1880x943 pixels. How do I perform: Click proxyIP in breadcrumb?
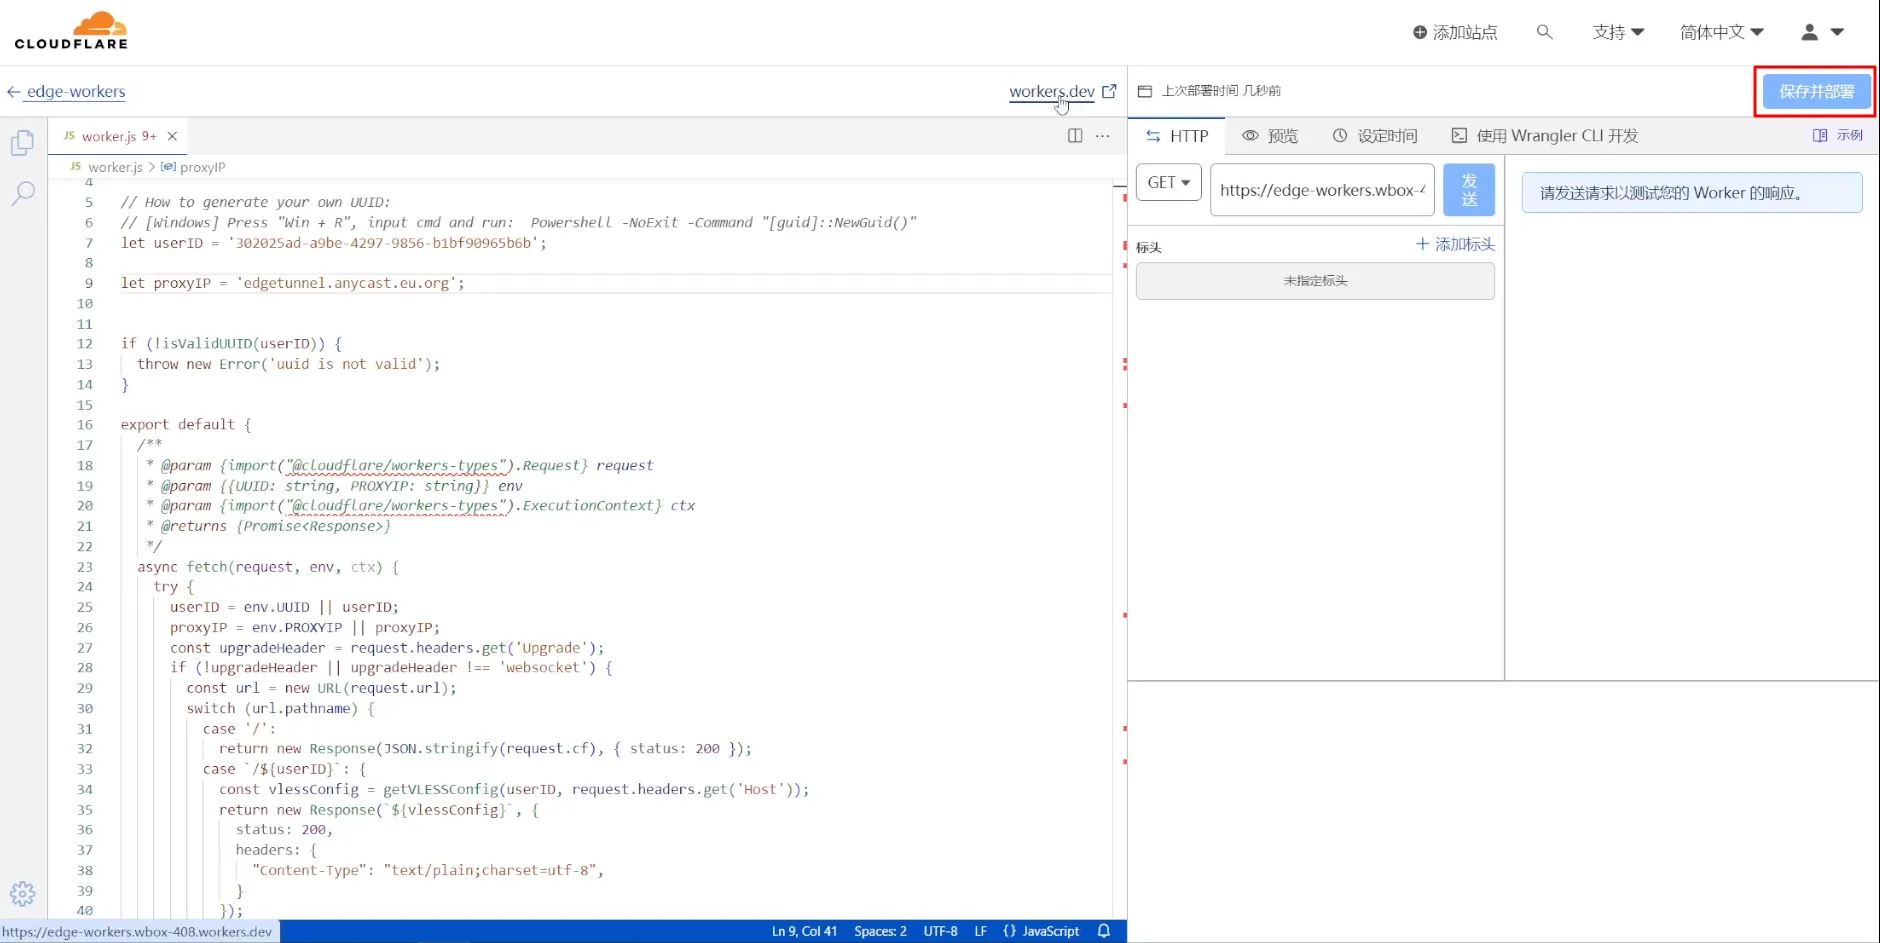[x=202, y=167]
